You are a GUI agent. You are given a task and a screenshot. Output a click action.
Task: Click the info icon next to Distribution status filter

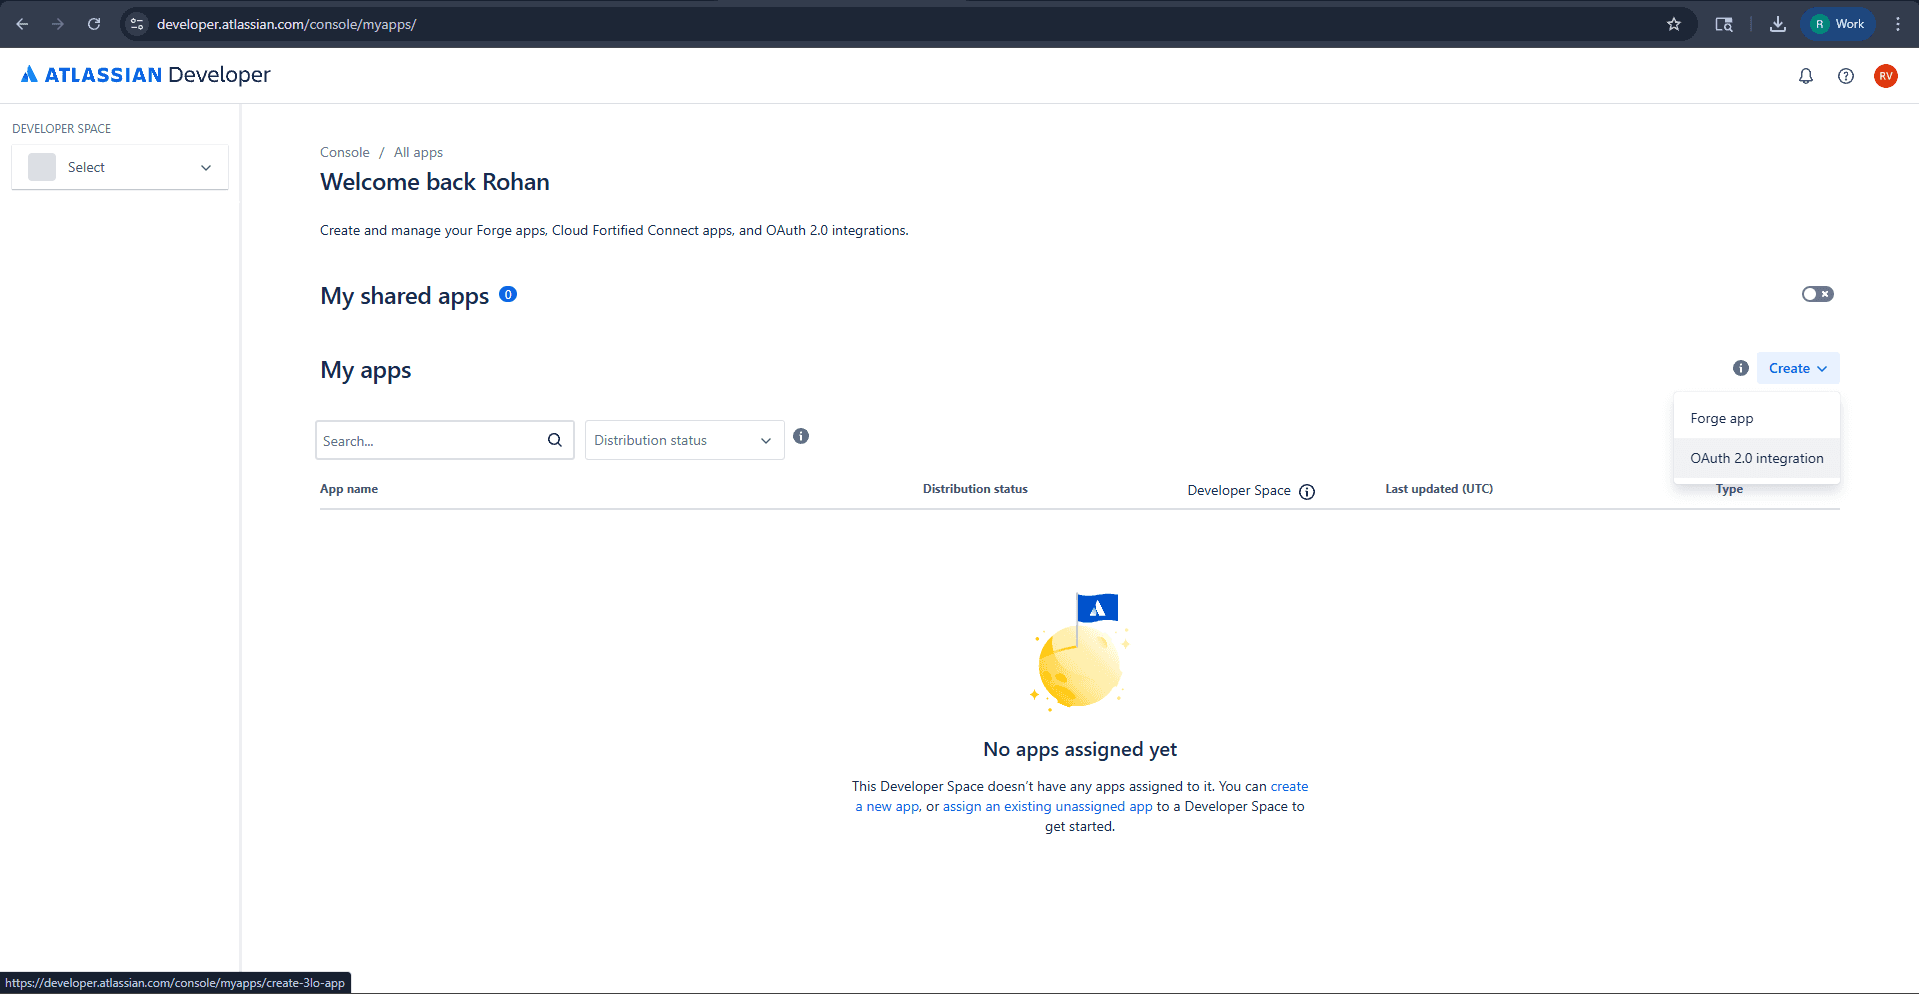click(800, 436)
